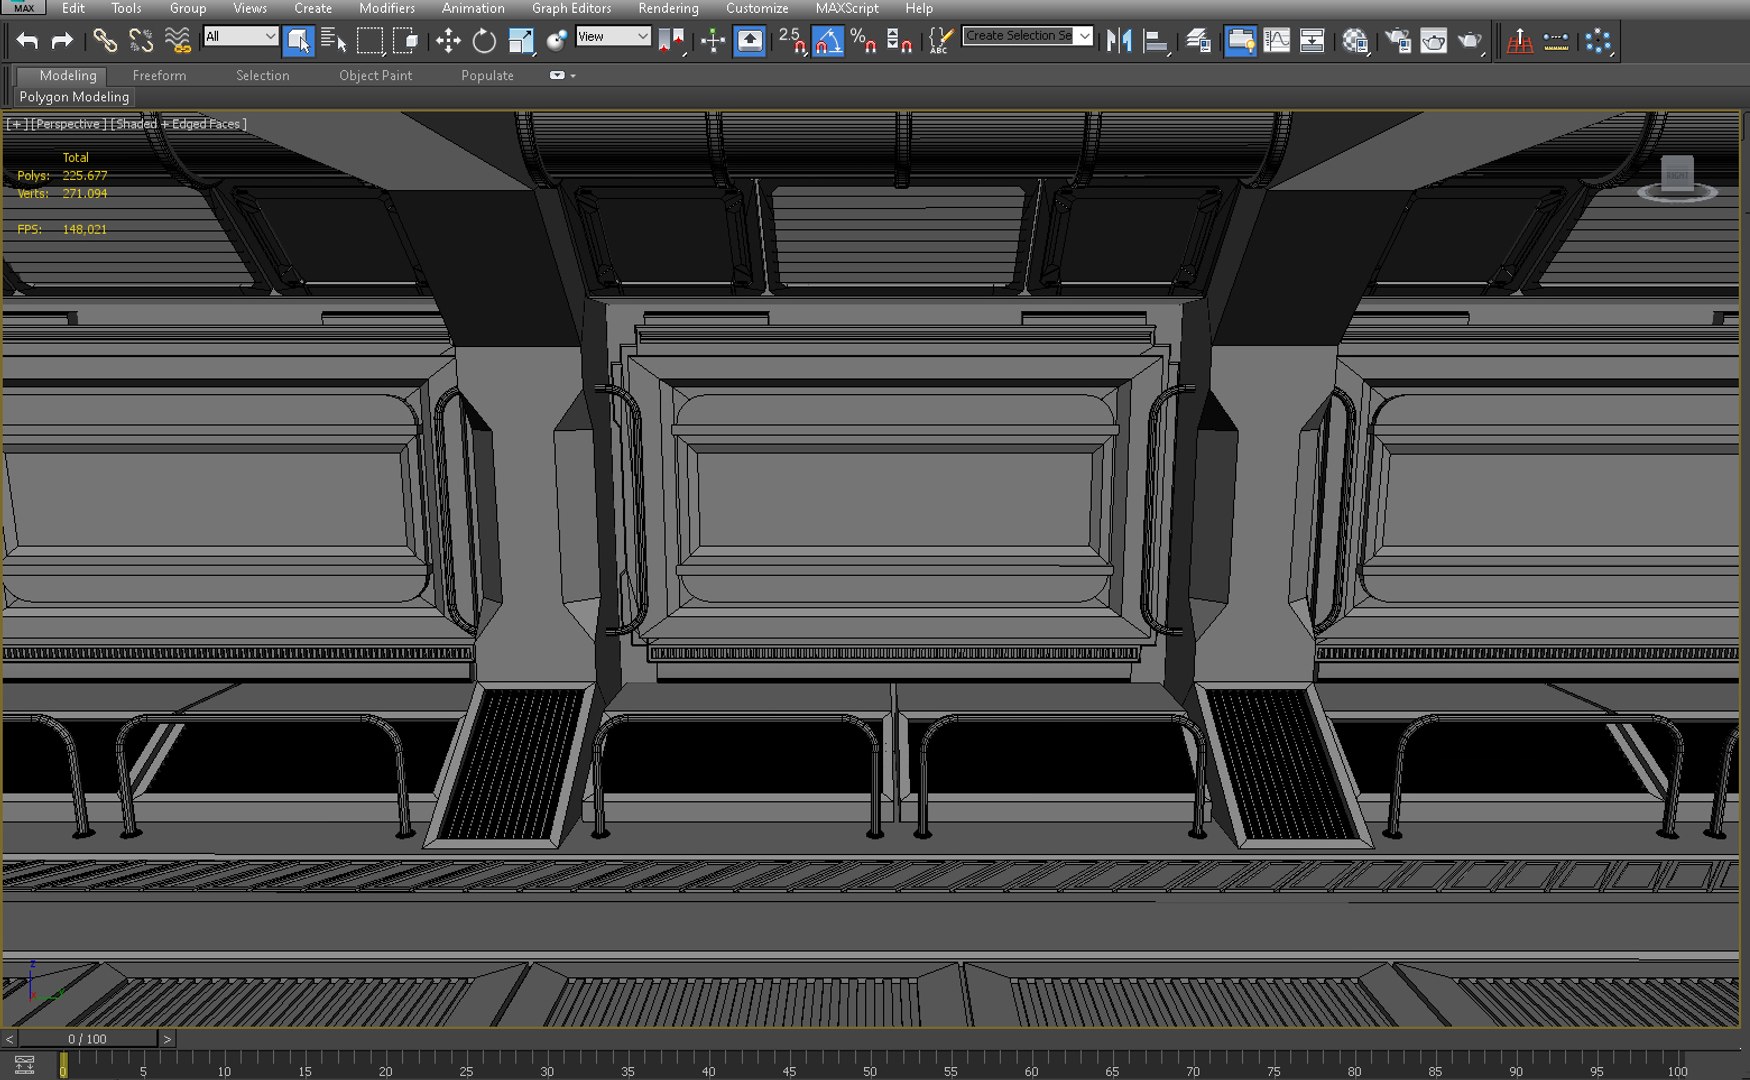Click the Rectangular Selection Region icon
Viewport: 1750px width, 1080px height.
(x=370, y=41)
